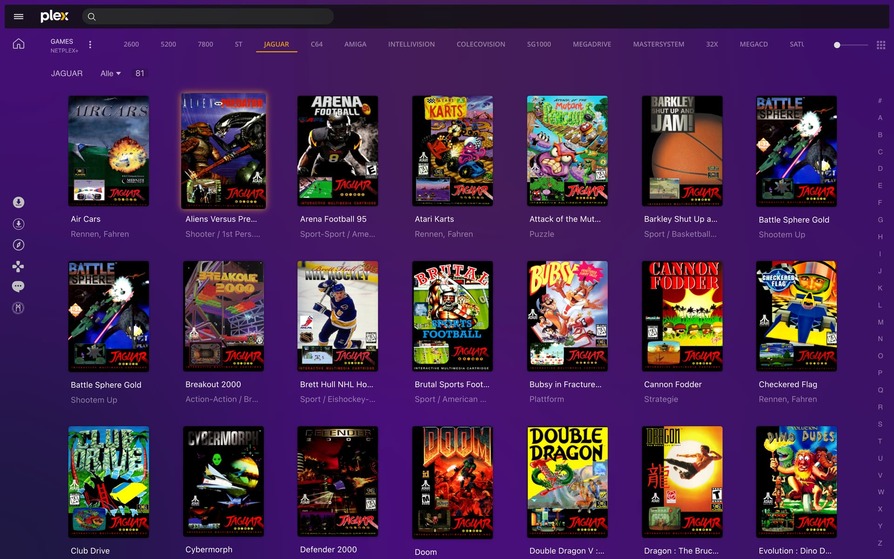Viewport: 894px width, 559px height.
Task: Click the 'Puzzle' genre label
Action: 542,234
